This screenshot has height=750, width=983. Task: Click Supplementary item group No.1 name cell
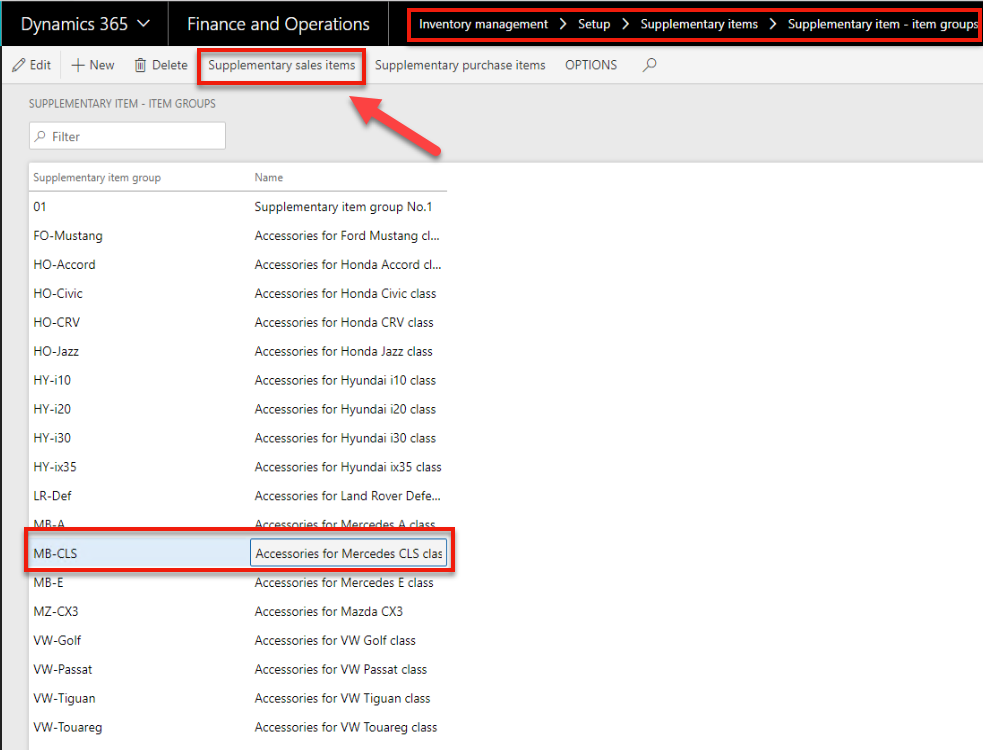343,207
